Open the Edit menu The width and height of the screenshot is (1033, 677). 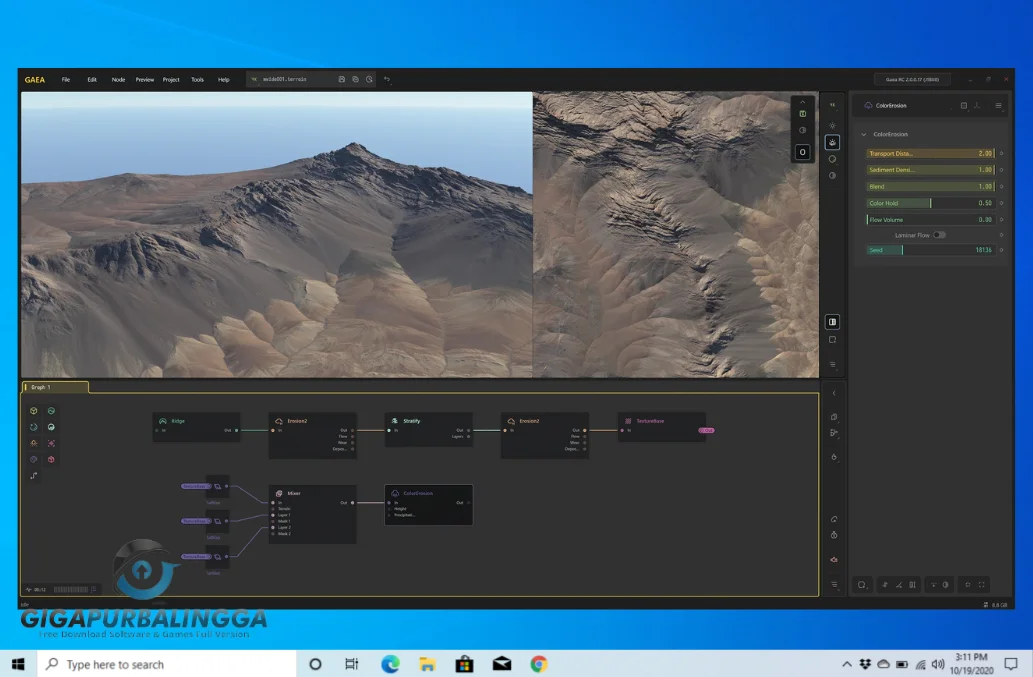[x=92, y=80]
